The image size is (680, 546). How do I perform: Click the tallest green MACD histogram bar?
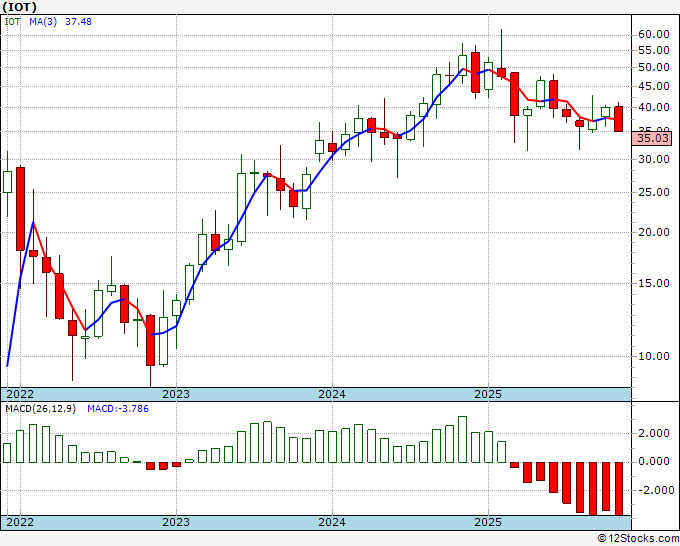(462, 439)
